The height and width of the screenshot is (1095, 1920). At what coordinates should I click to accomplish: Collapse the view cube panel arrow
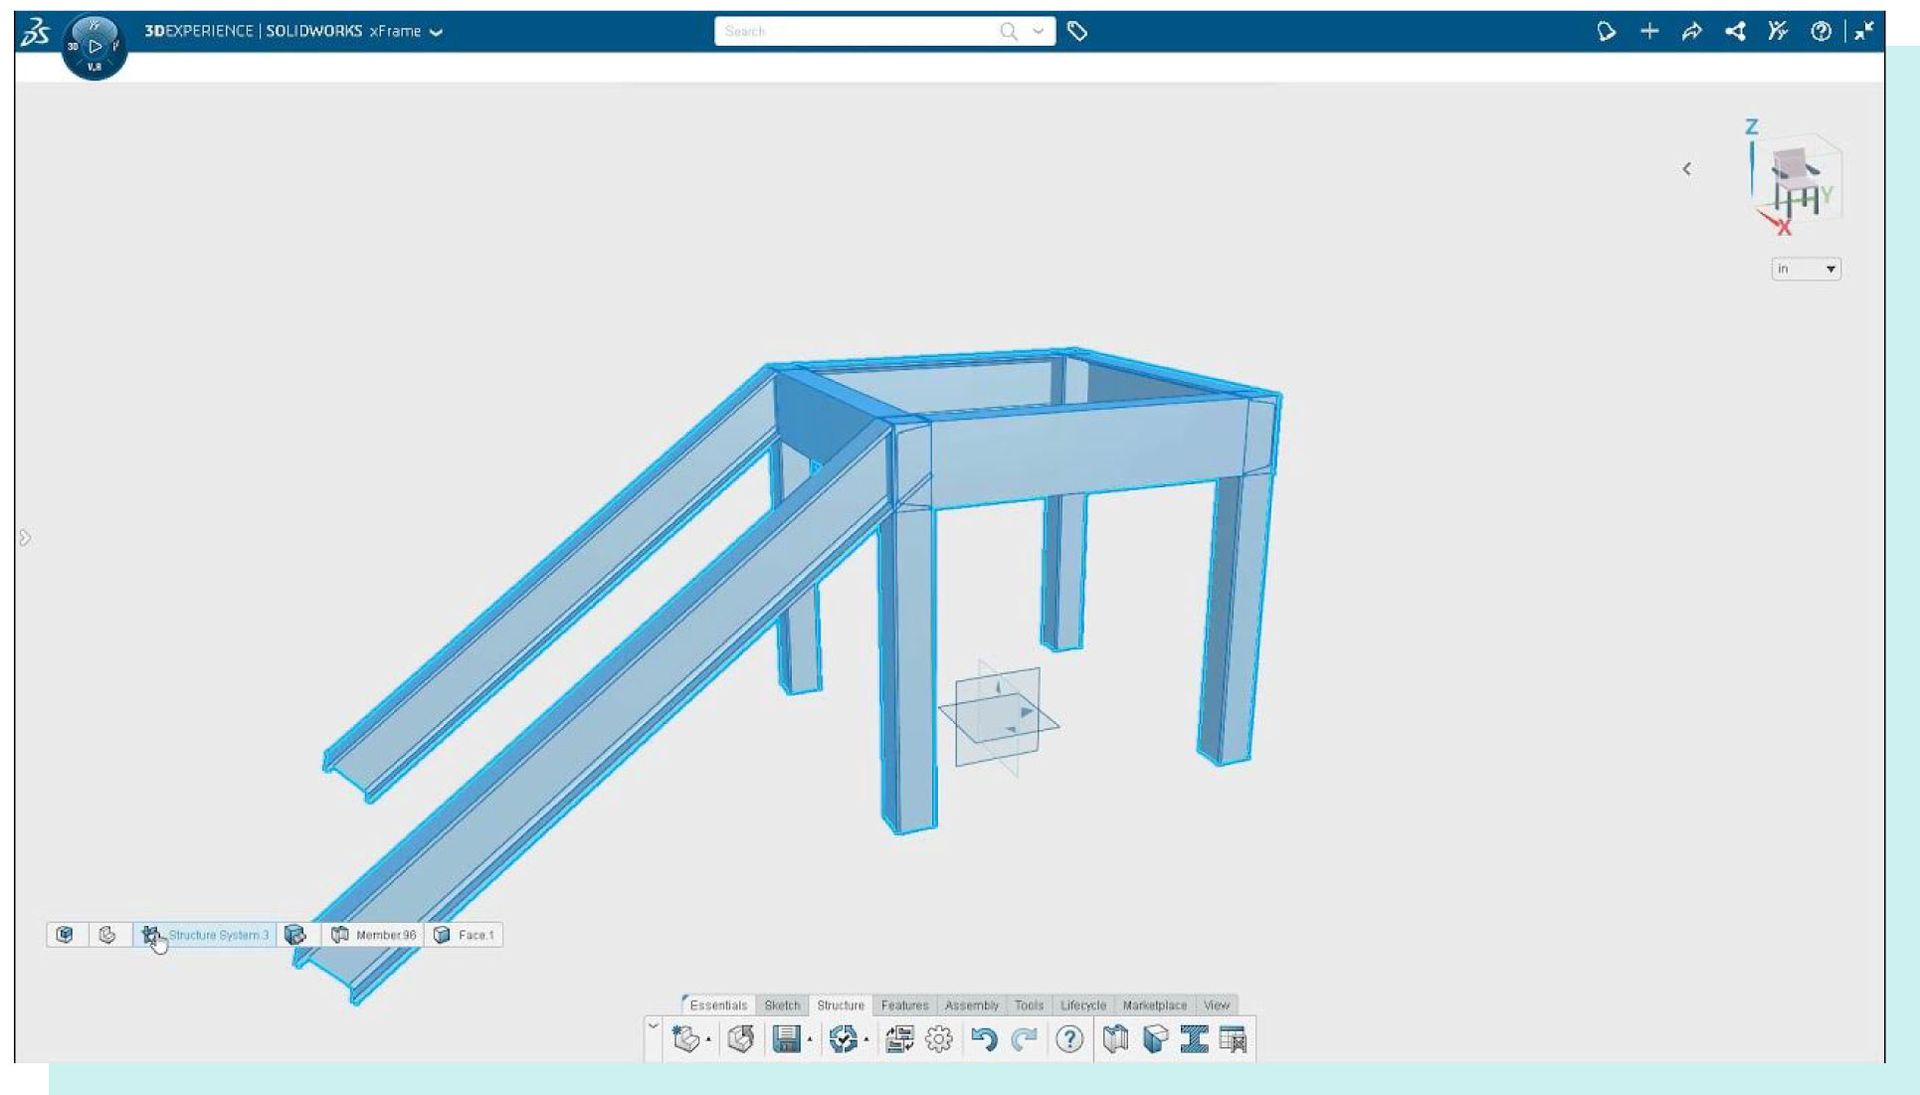click(1687, 169)
